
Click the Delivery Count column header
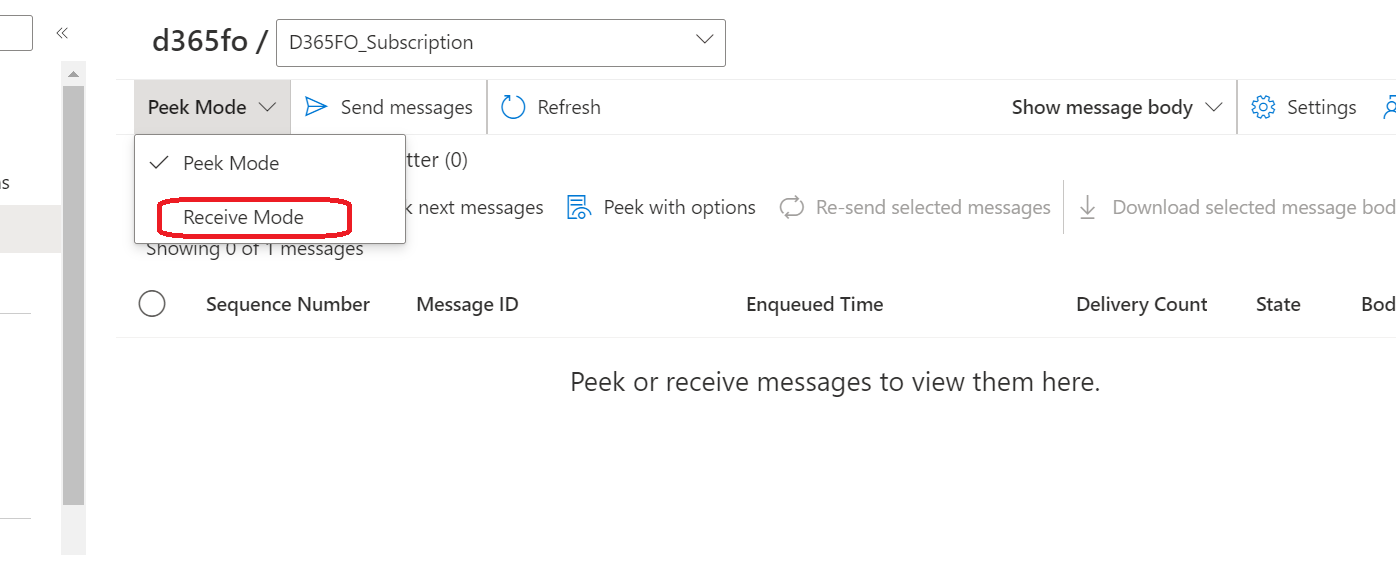[x=1142, y=304]
